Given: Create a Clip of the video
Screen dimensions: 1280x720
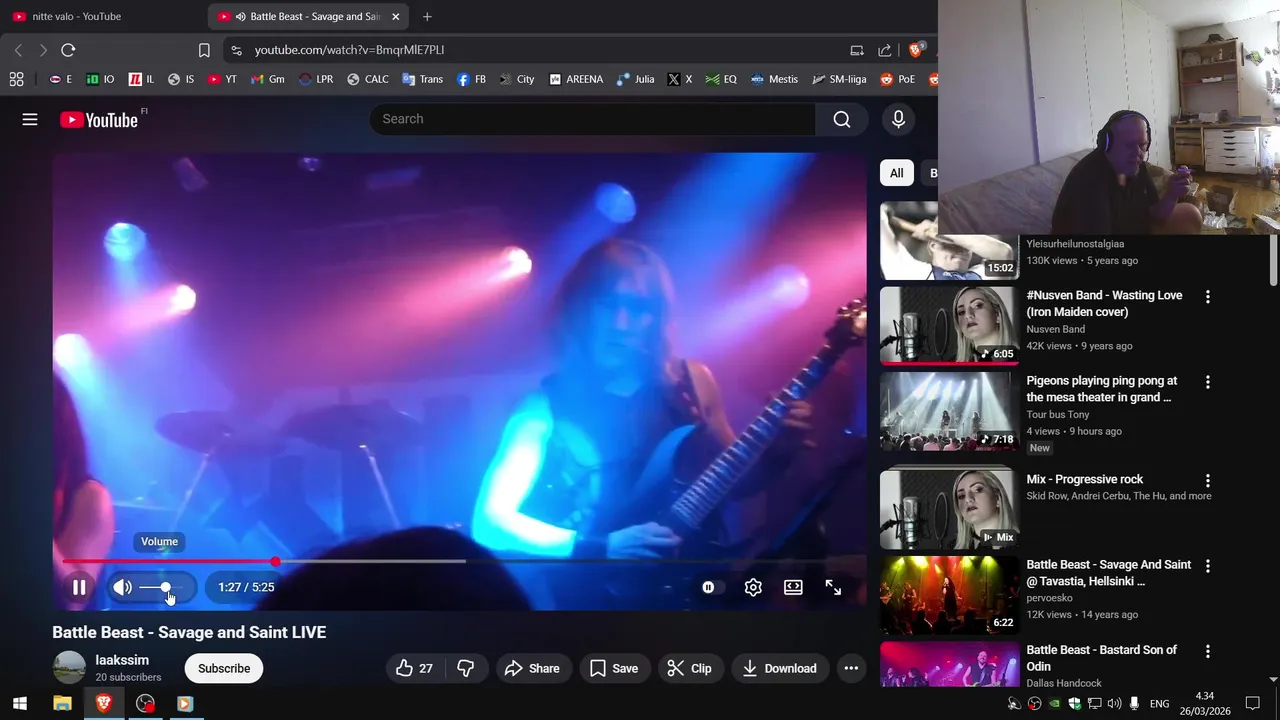Looking at the screenshot, I should click(690, 668).
